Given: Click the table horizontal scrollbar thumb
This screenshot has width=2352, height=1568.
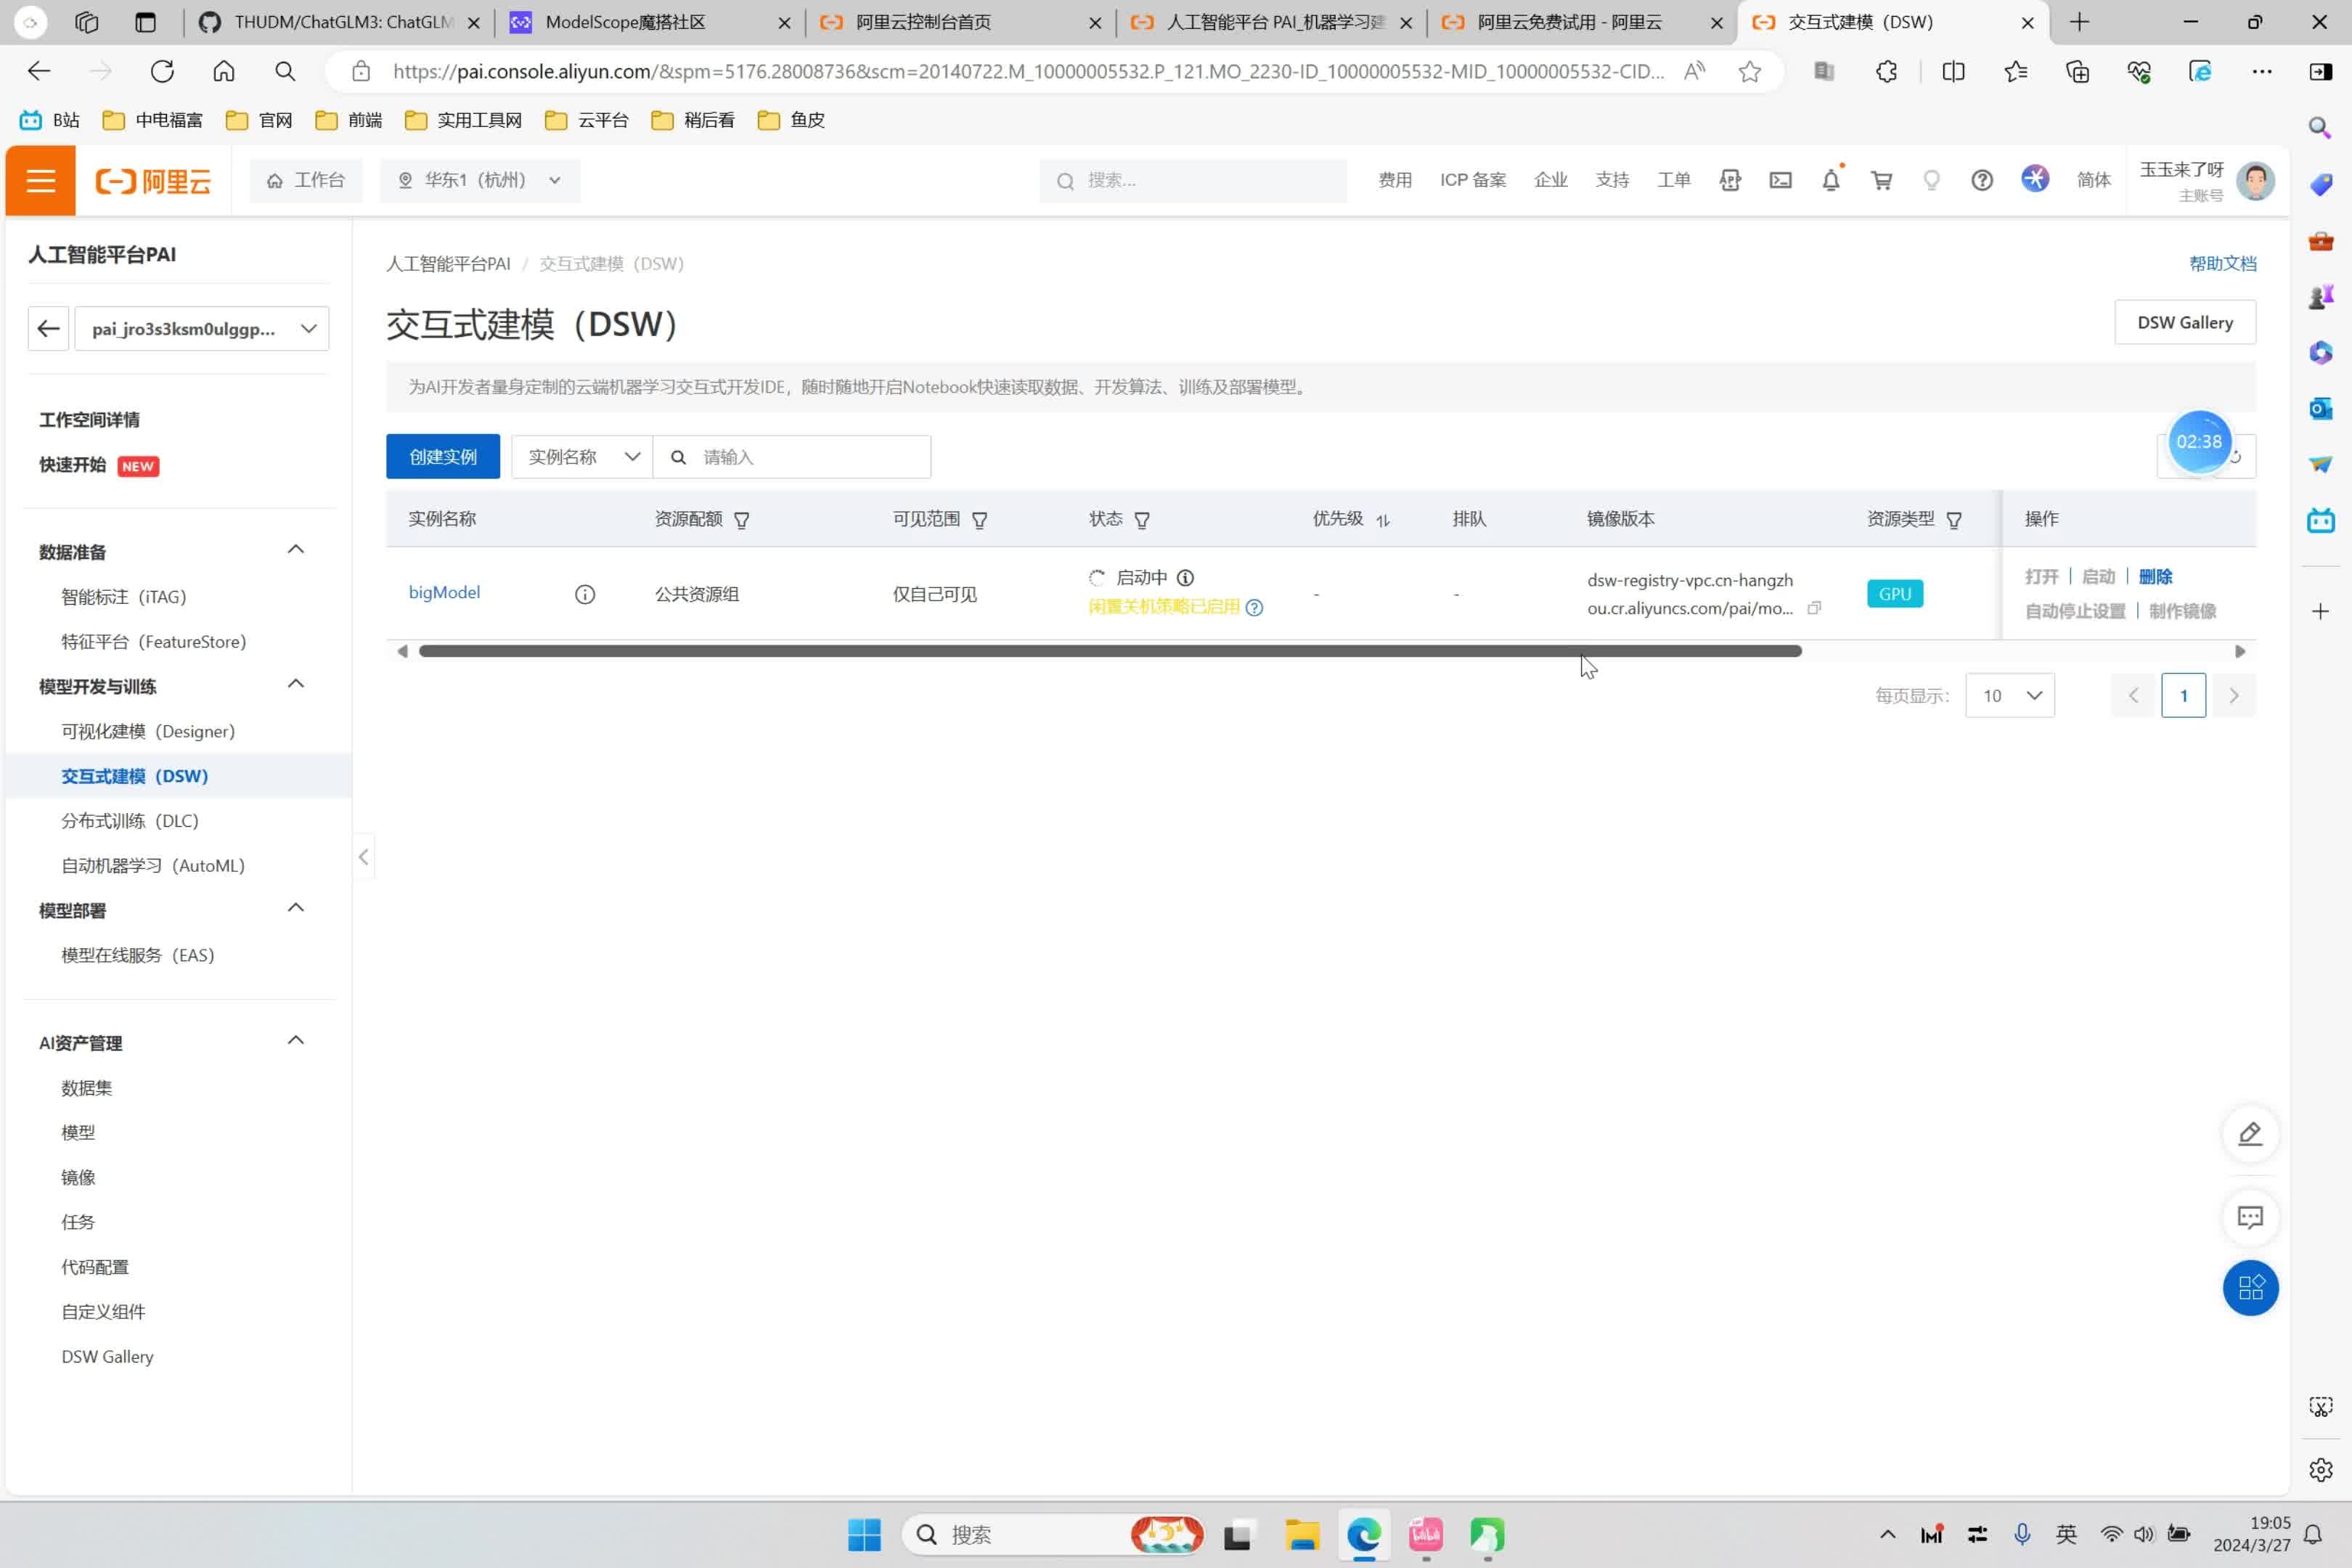Looking at the screenshot, I should pos(1110,651).
